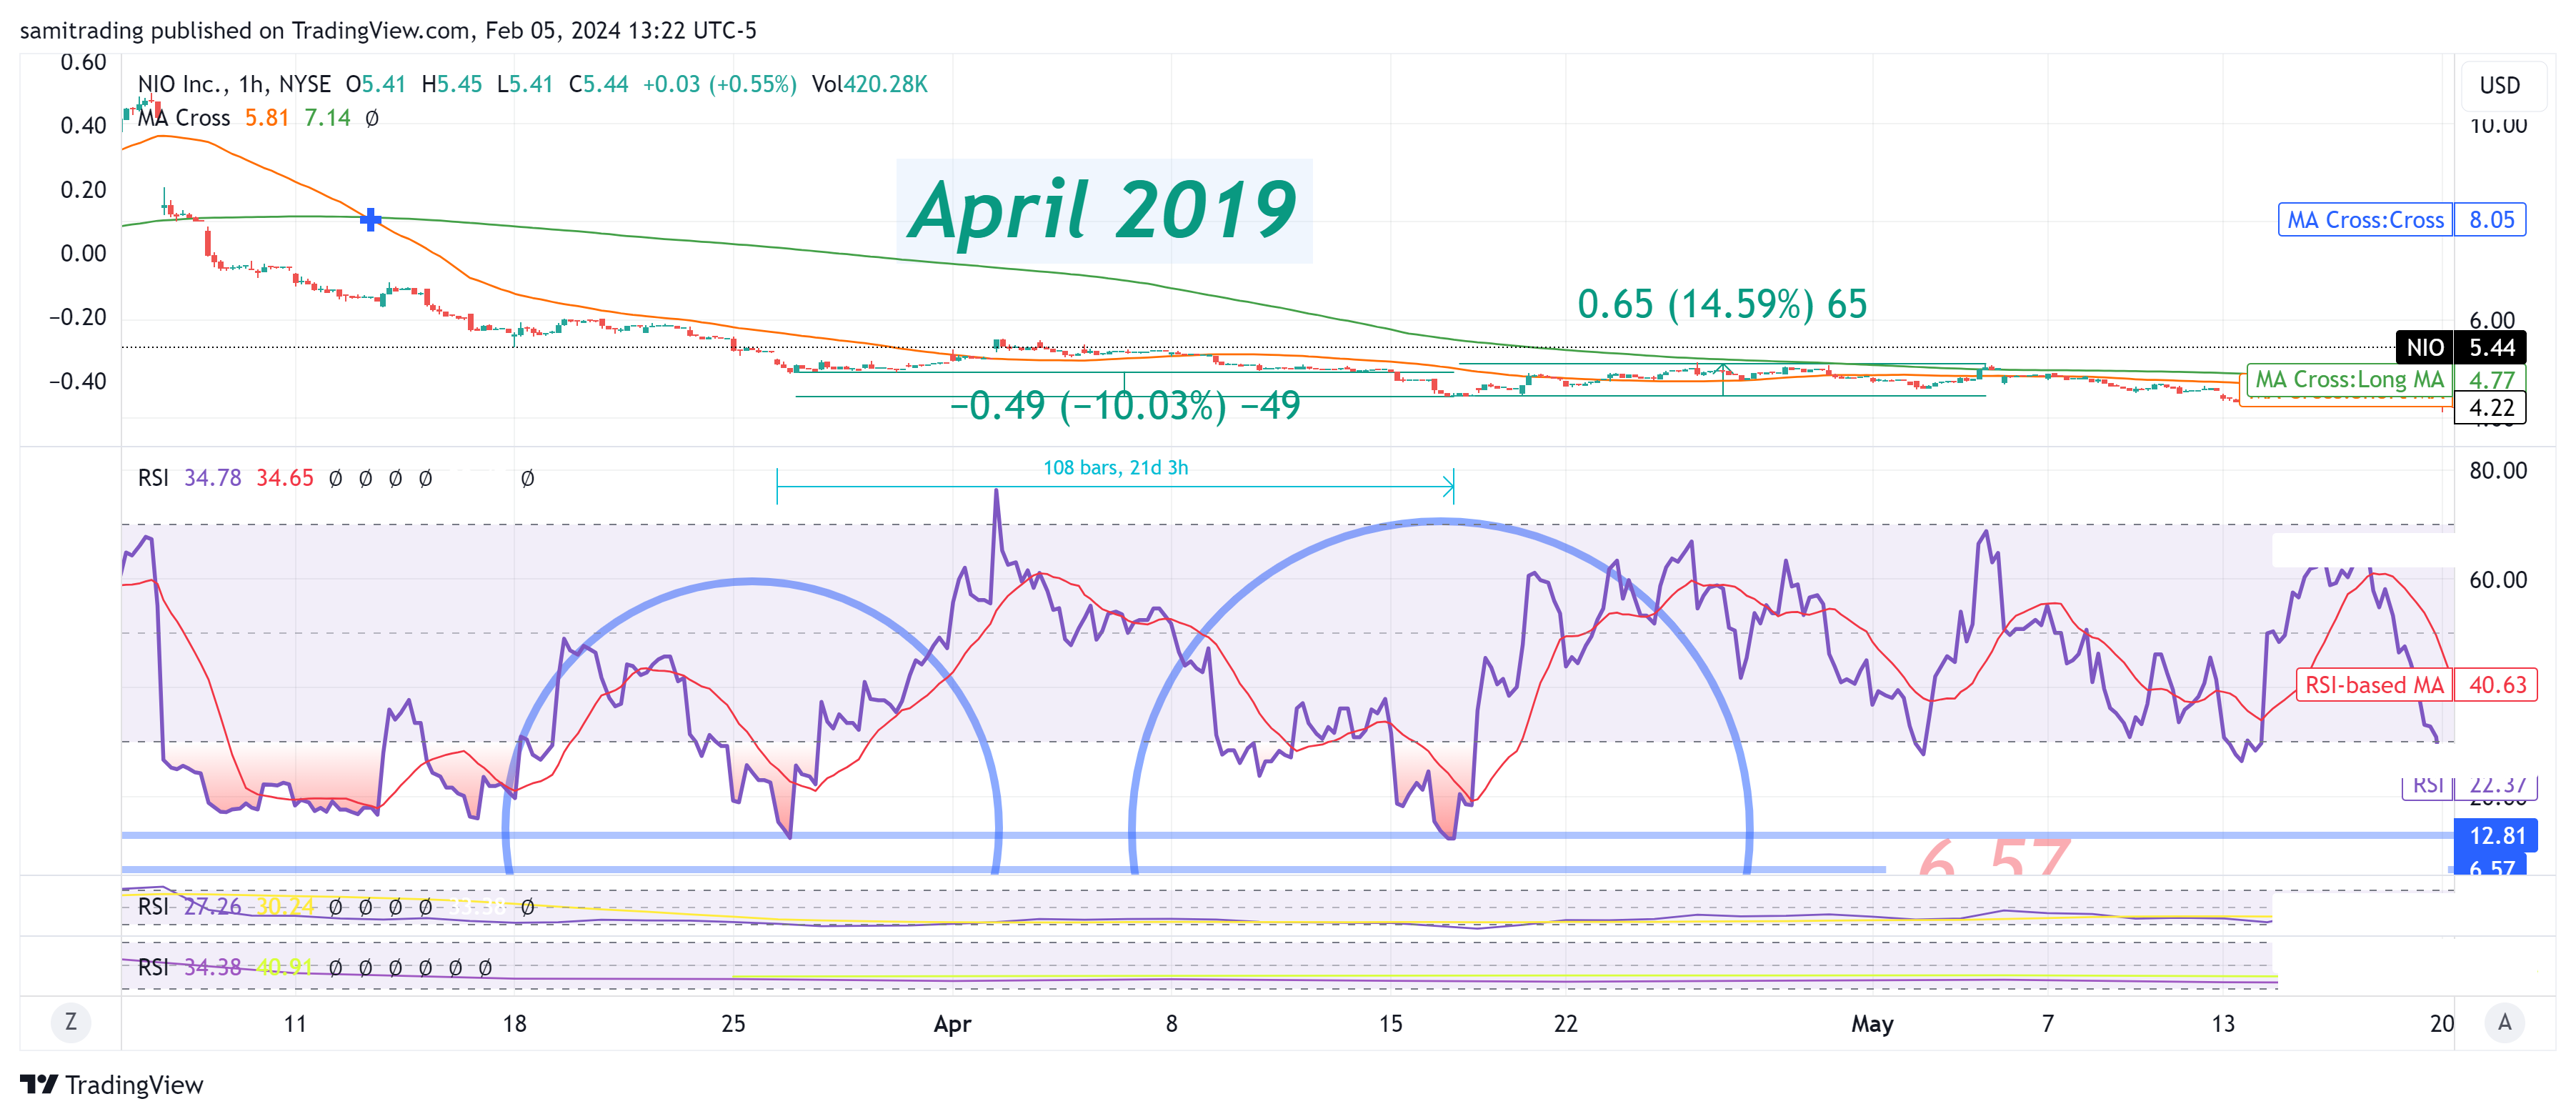2576x1119 pixels.
Task: Click the 12.81 blue level label
Action: 2497,835
